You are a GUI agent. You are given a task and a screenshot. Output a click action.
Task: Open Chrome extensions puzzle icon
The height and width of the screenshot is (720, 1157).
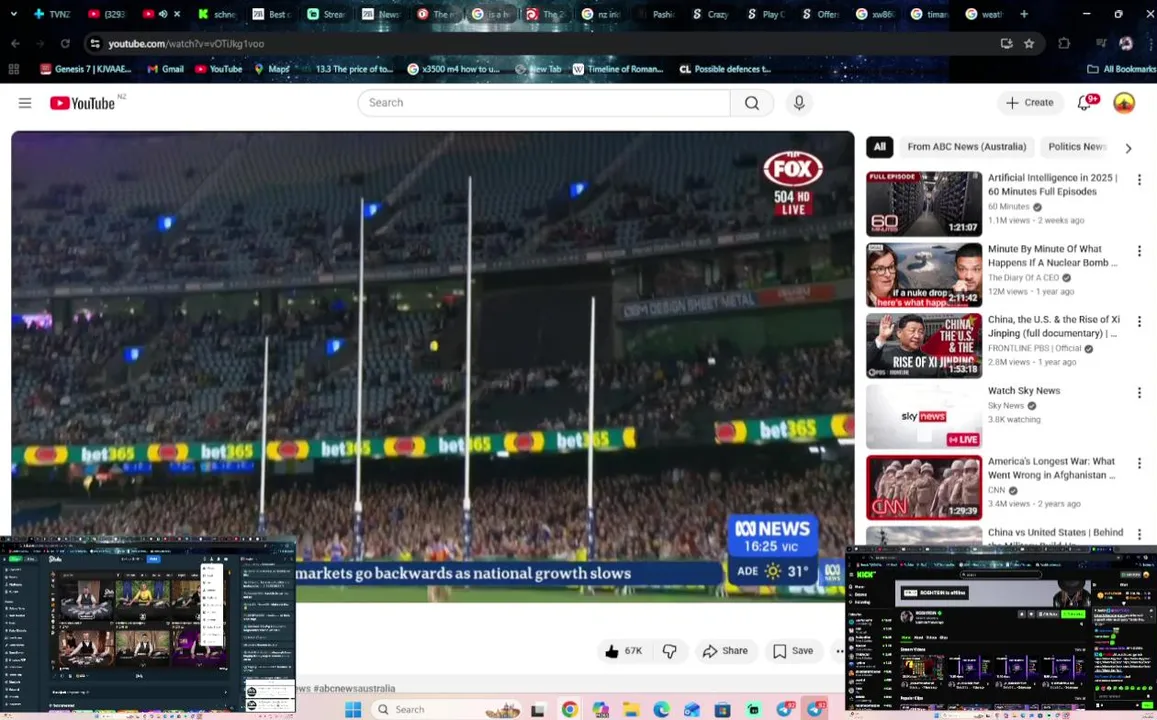[1064, 44]
